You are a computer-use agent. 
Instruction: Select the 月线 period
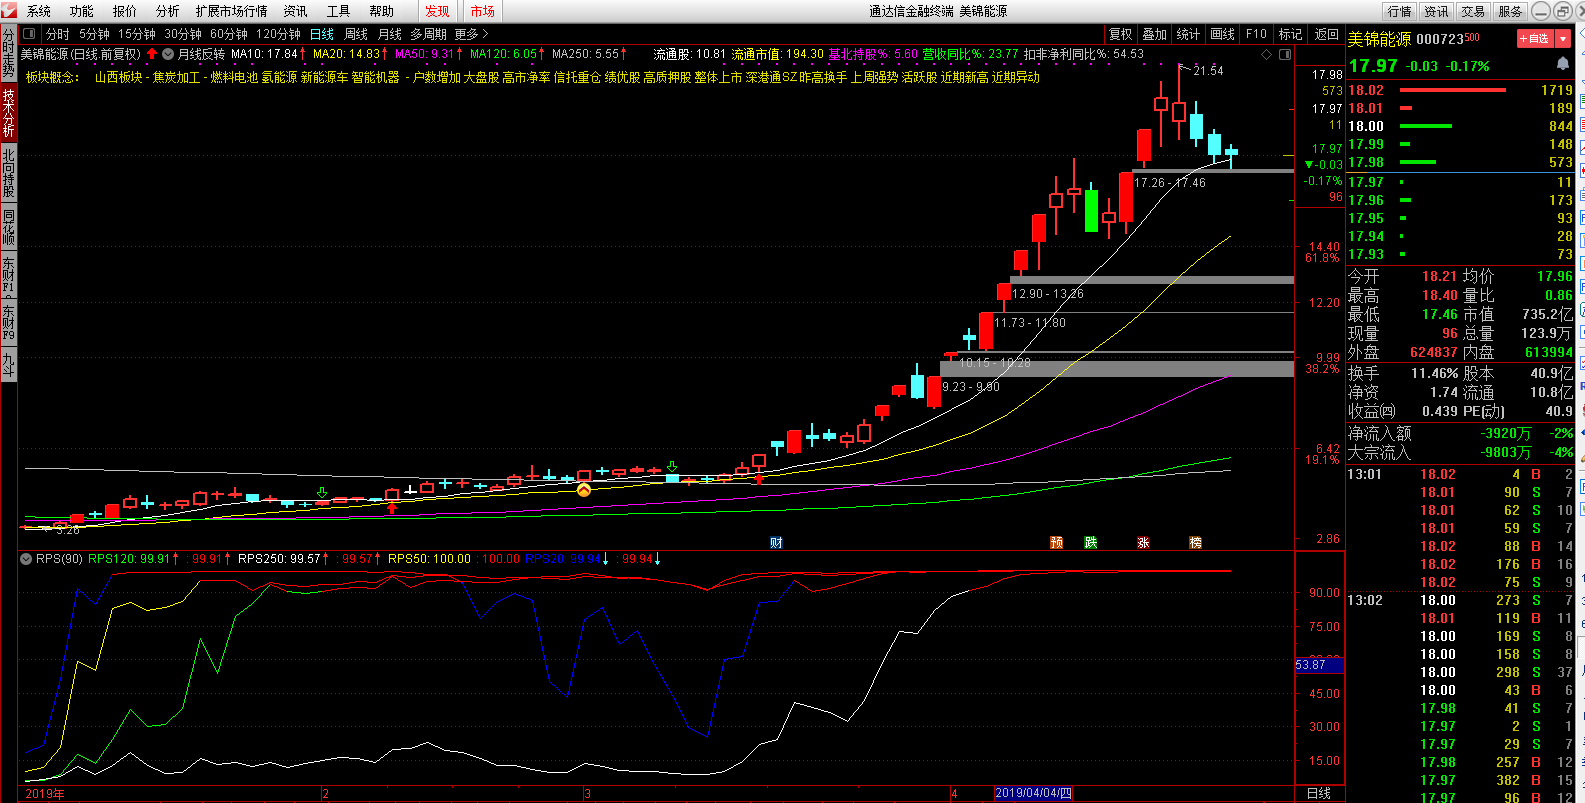pyautogui.click(x=389, y=34)
